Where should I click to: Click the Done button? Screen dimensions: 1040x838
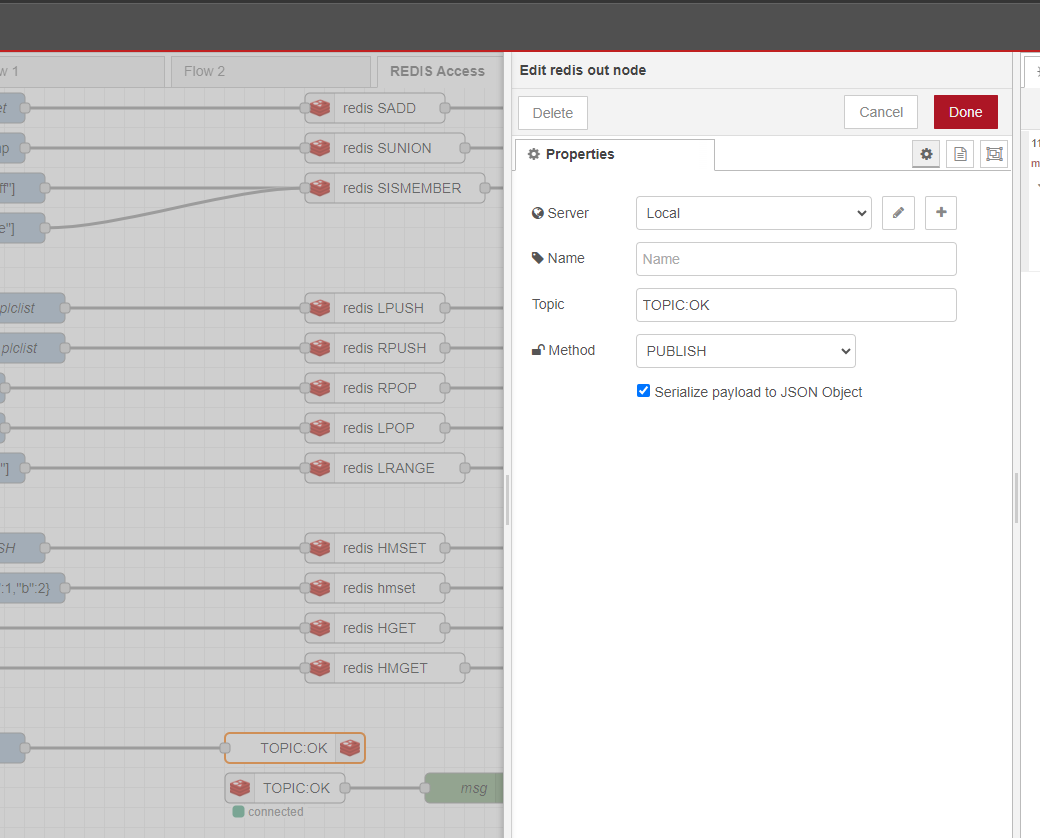click(x=965, y=112)
